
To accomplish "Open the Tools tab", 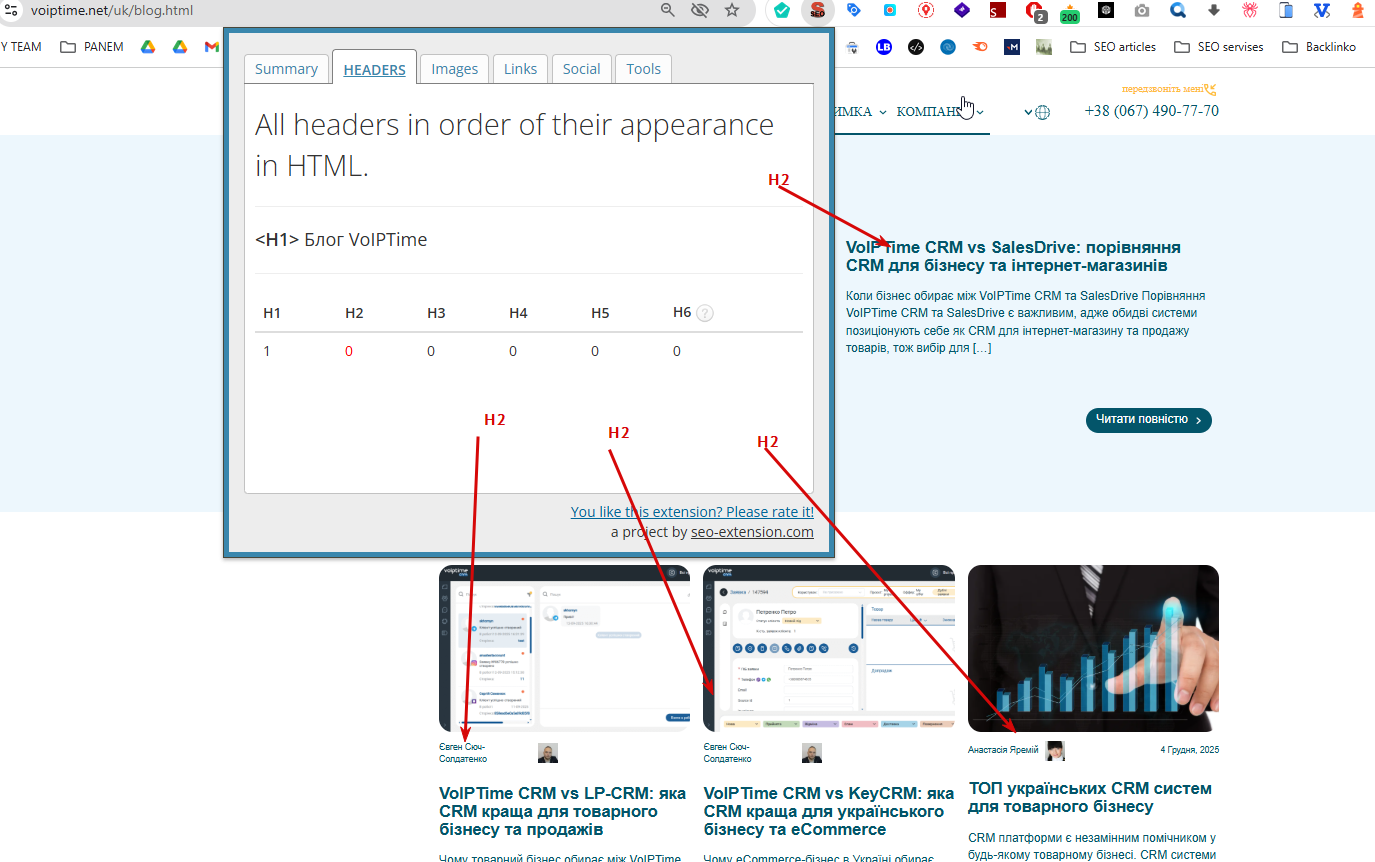I will coord(644,69).
